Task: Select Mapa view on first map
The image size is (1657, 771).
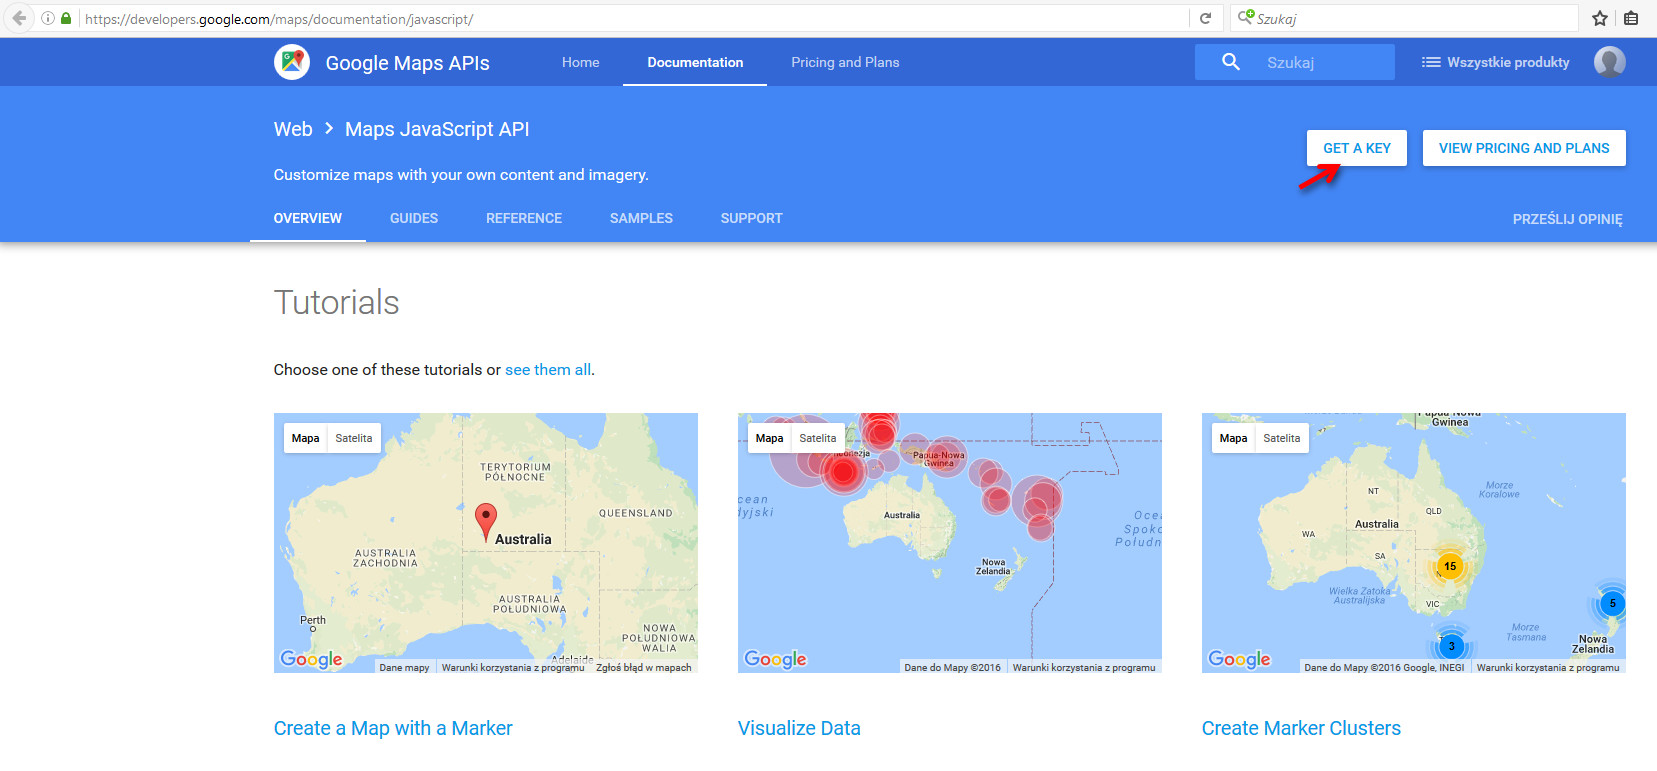Action: point(305,438)
